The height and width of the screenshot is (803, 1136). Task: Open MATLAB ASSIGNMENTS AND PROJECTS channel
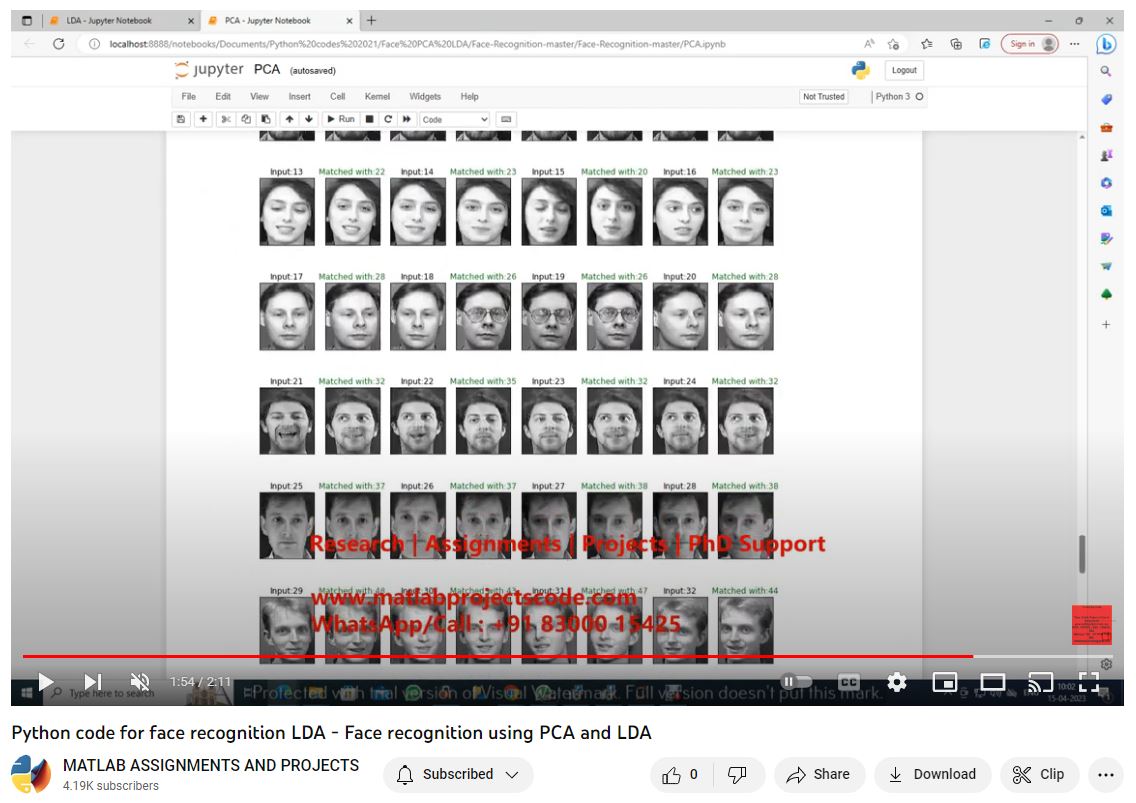point(211,765)
